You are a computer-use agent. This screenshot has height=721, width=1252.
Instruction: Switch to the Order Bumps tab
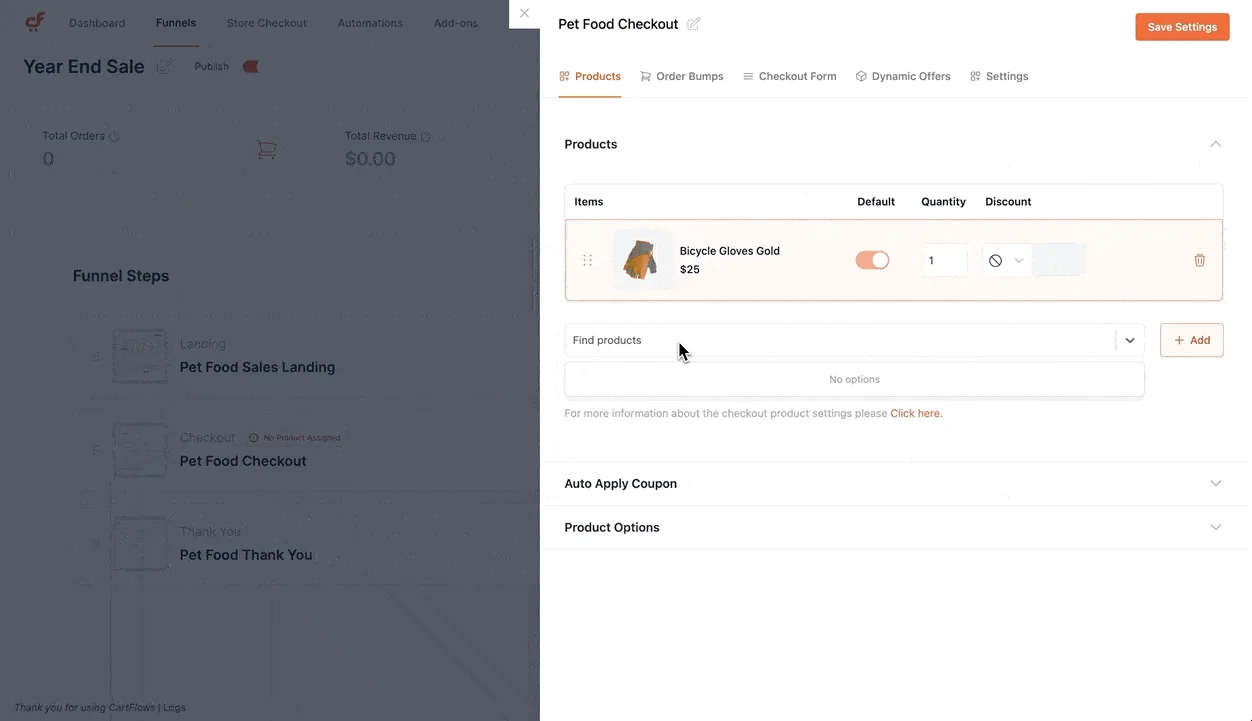coord(682,76)
